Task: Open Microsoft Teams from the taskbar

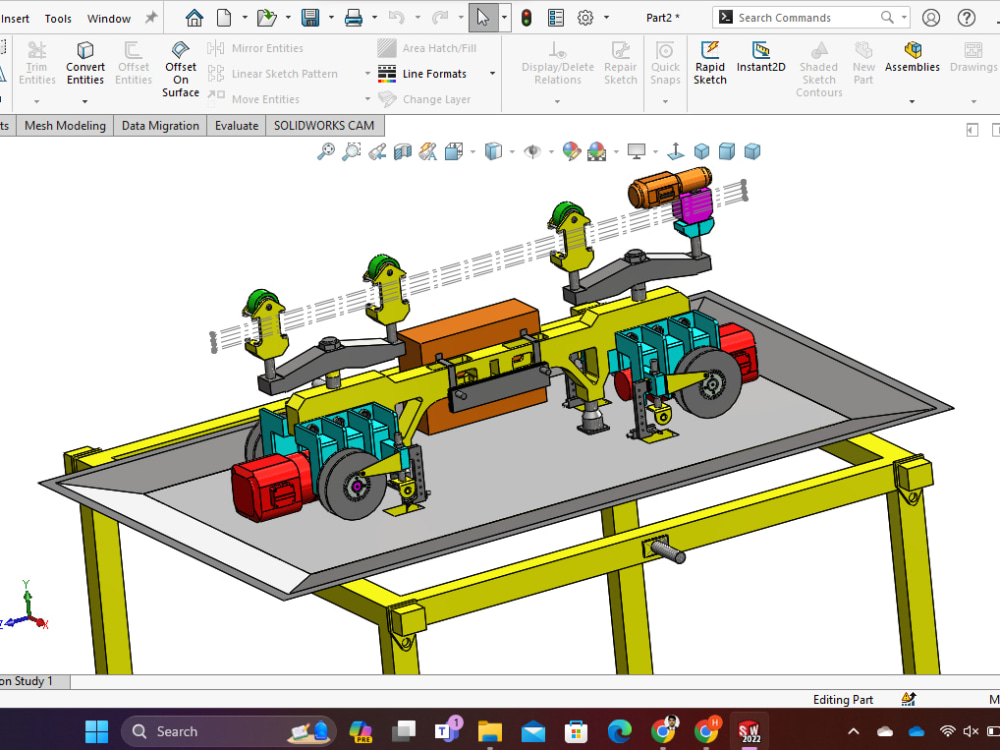Action: (448, 731)
